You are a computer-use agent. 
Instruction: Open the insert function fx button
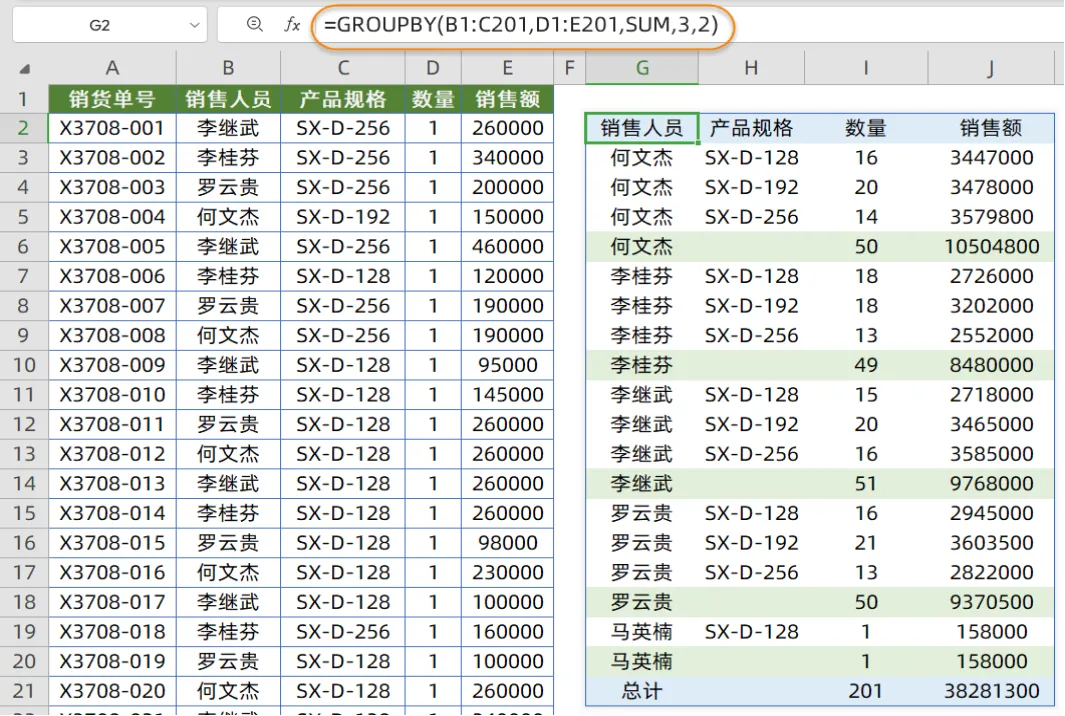(292, 24)
